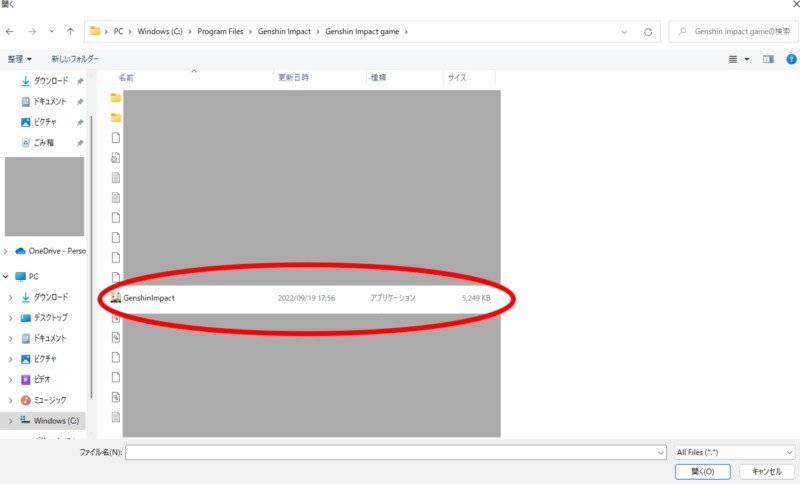The width and height of the screenshot is (800, 484).
Task: Open the 整理 organize menu
Action: tap(19, 59)
